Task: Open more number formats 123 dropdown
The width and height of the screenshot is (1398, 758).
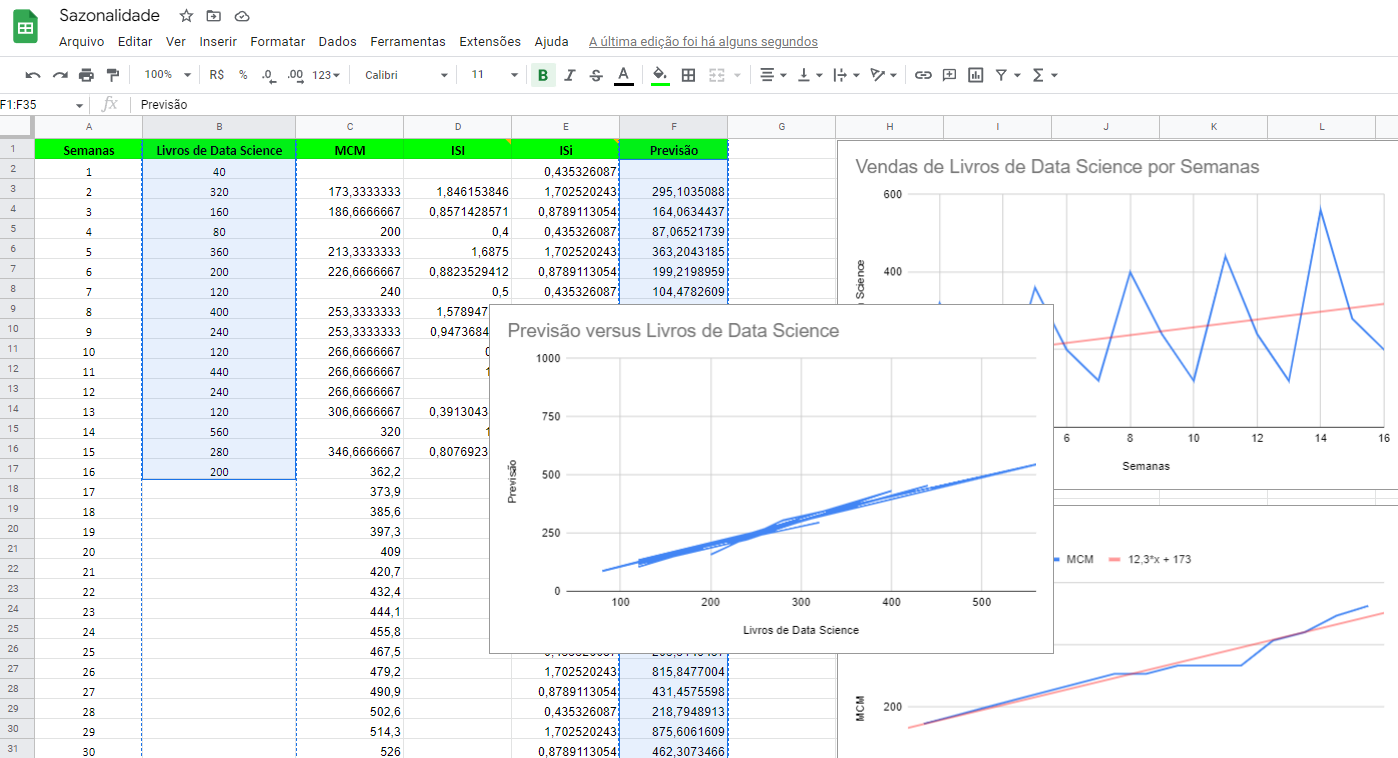Action: point(326,75)
